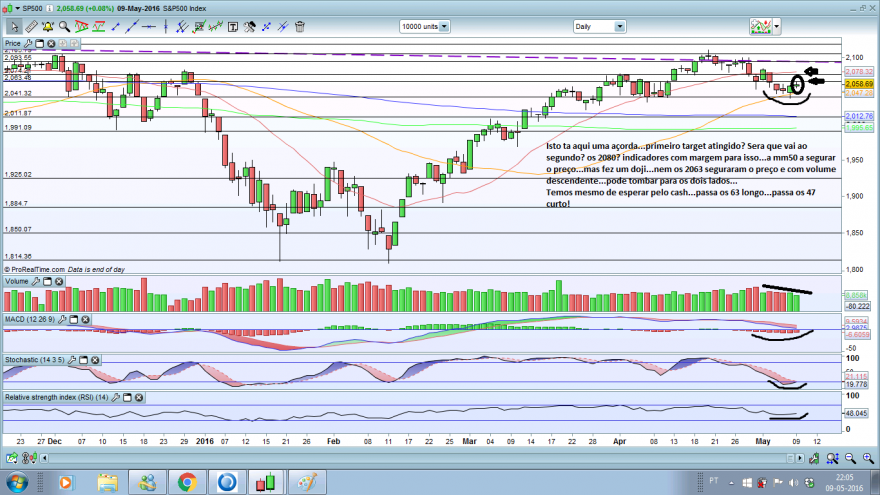880x495 pixels.
Task: Select the arrow cursor pointer tool
Action: click(14, 26)
